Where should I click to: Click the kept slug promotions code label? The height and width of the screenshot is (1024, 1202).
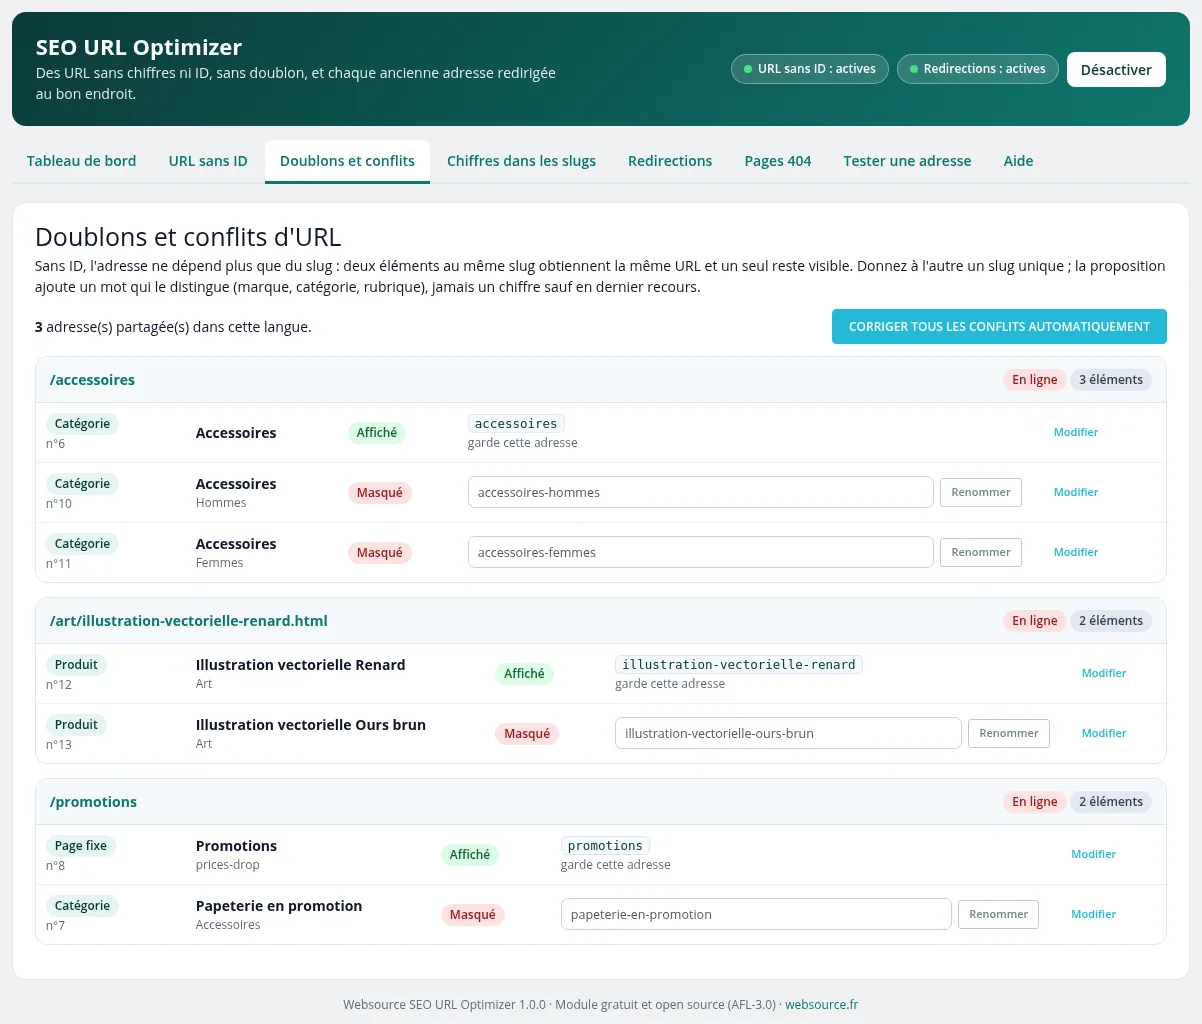click(605, 846)
